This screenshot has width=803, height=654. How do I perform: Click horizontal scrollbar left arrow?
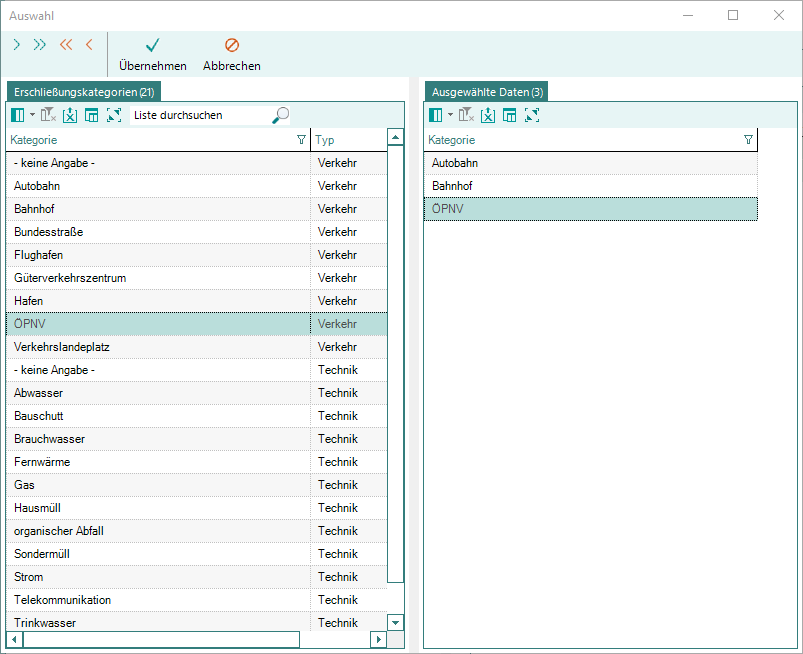(x=14, y=639)
